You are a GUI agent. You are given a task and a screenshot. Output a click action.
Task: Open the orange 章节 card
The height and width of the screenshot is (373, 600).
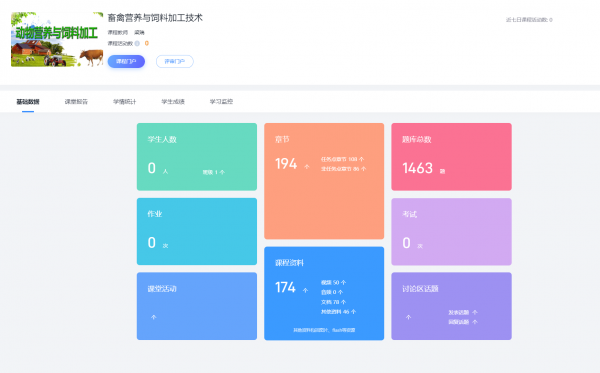(x=324, y=181)
